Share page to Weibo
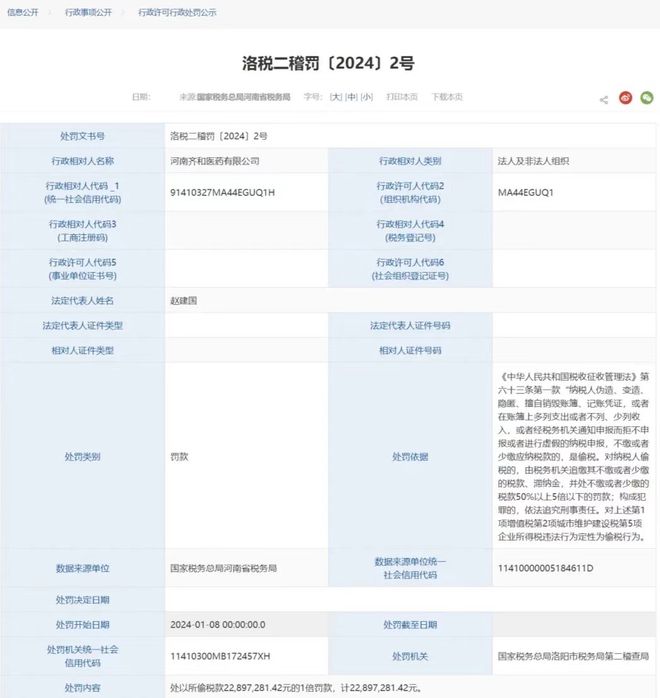660x698 pixels. [x=626, y=98]
